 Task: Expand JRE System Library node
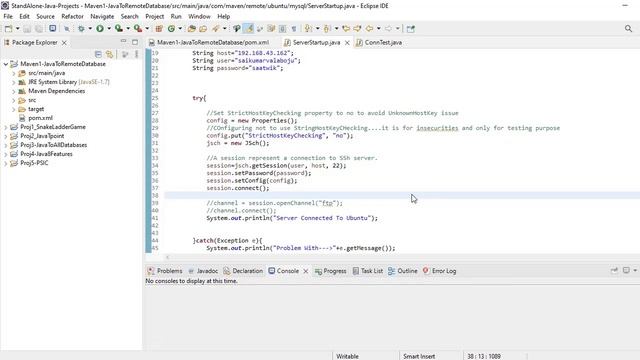click(13, 82)
